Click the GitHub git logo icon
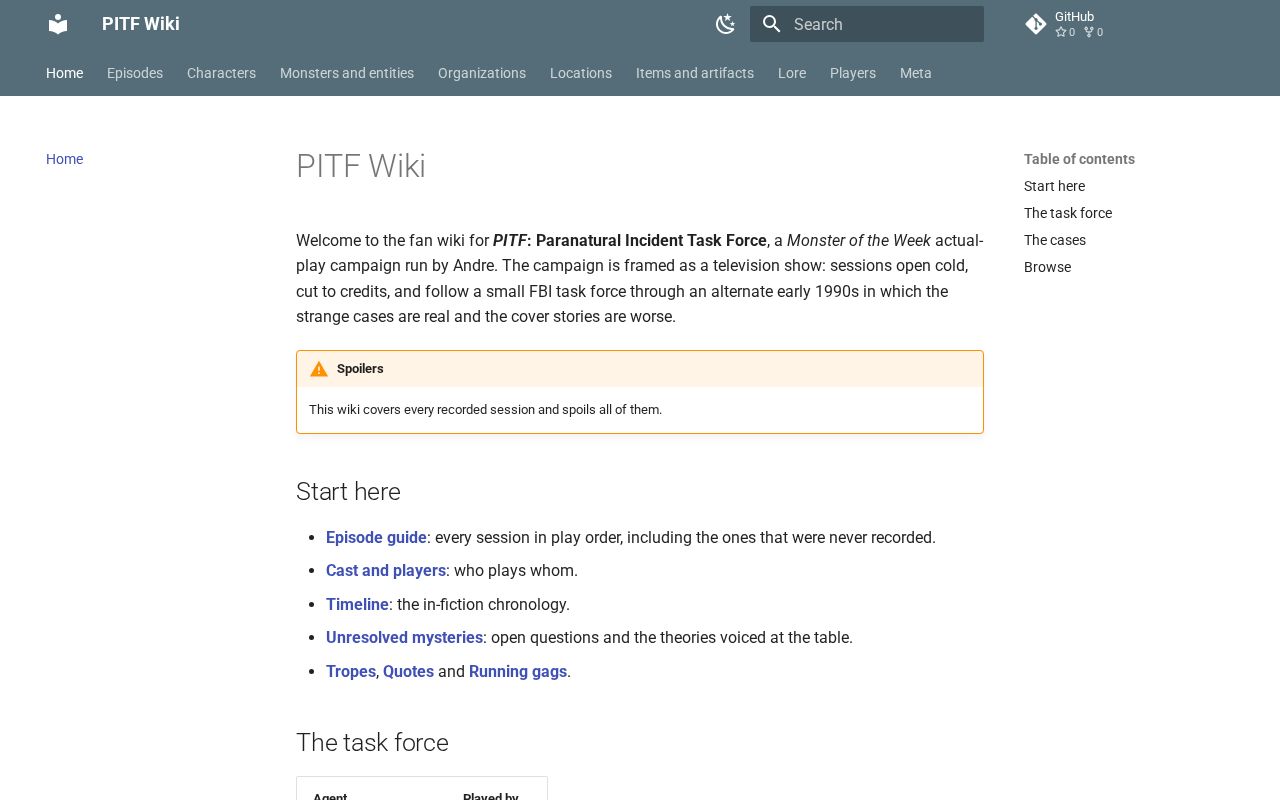Image resolution: width=1280 pixels, height=800 pixels. pos(1036,24)
